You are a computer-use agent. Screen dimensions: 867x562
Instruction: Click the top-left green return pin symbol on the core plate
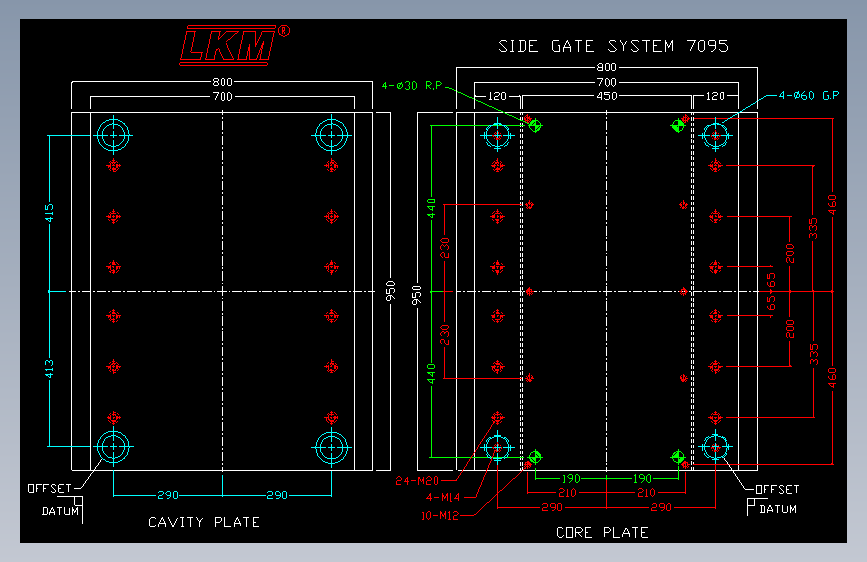535,126
